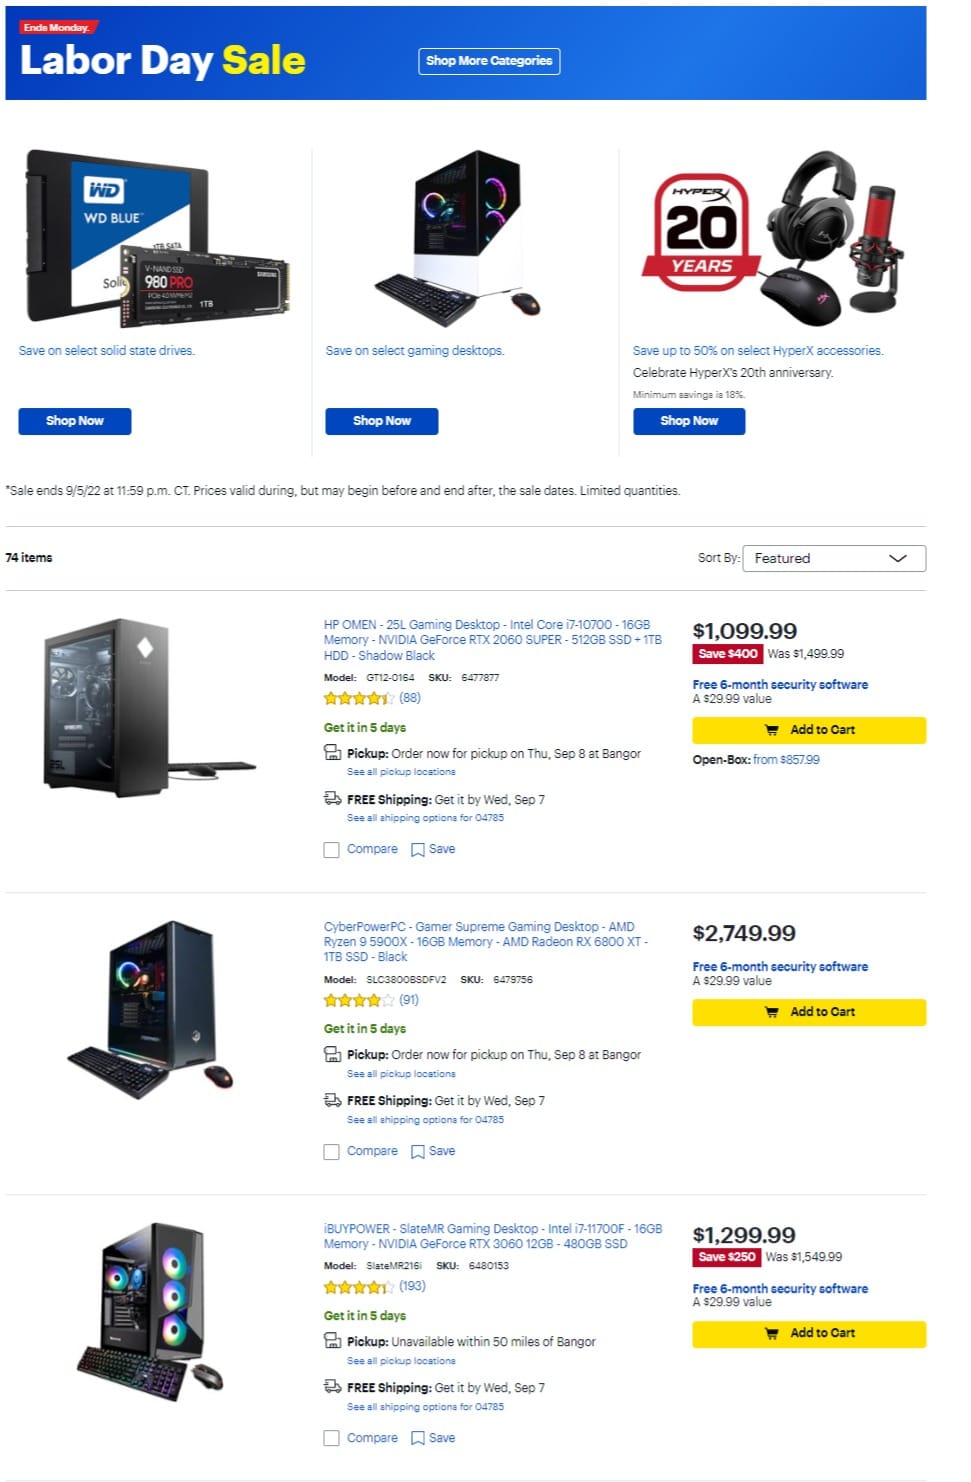Open Shop More Categories
This screenshot has height=1482, width=971.
coord(488,61)
